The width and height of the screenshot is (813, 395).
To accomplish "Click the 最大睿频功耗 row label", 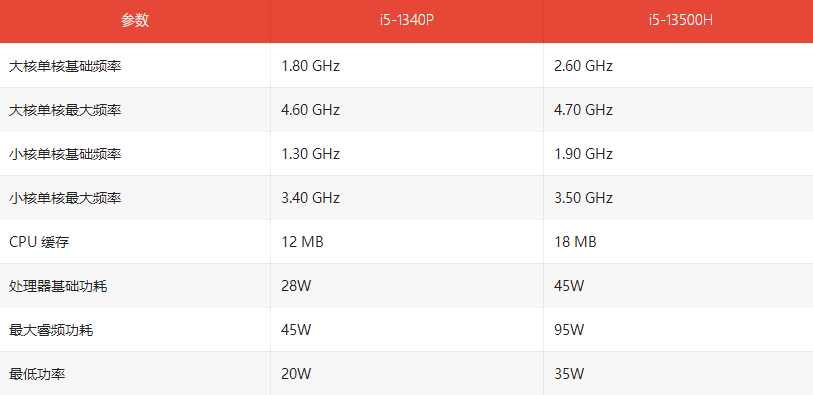I will pos(51,330).
